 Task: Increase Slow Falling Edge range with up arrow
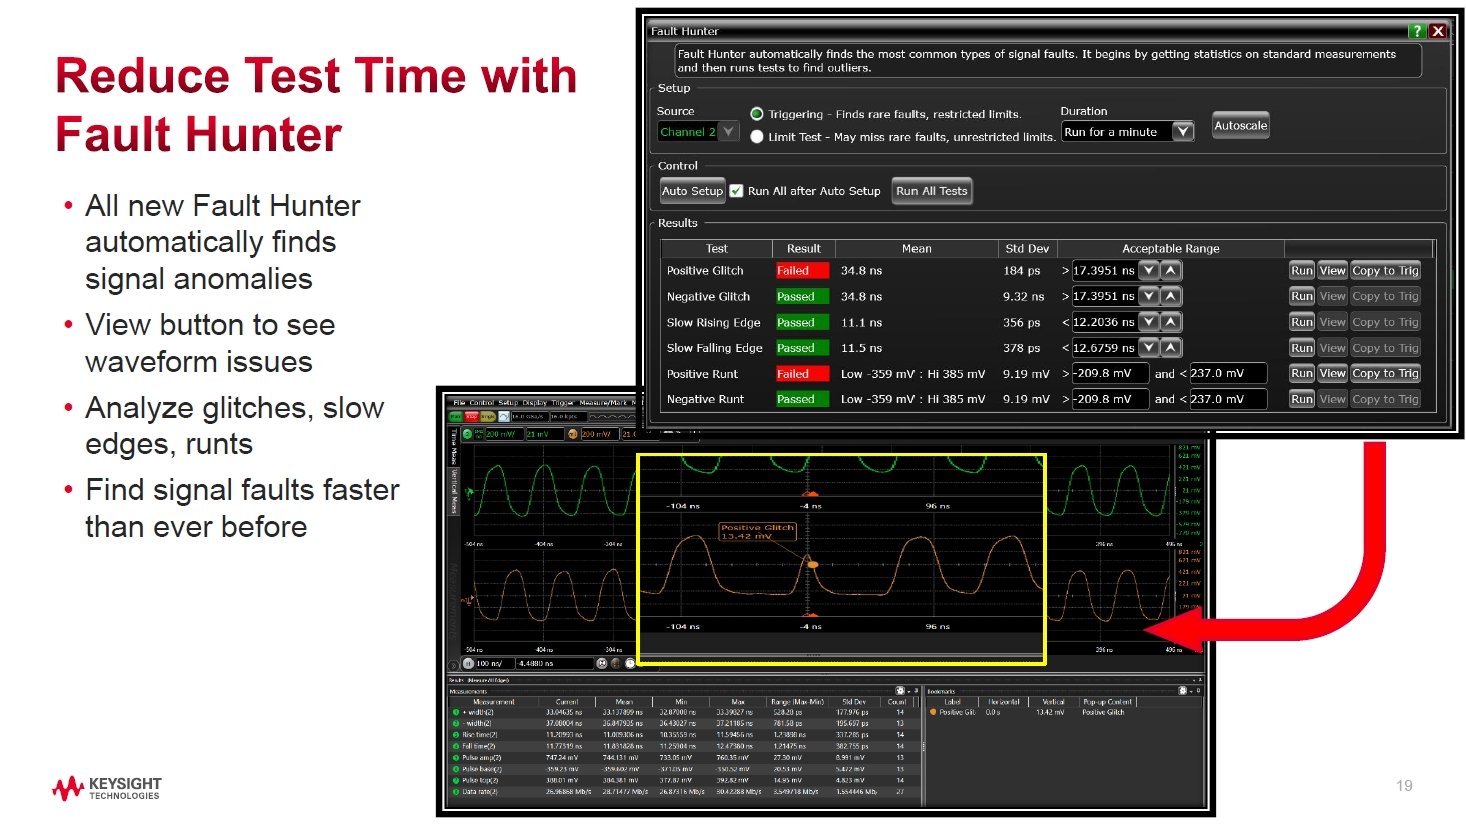[1171, 347]
